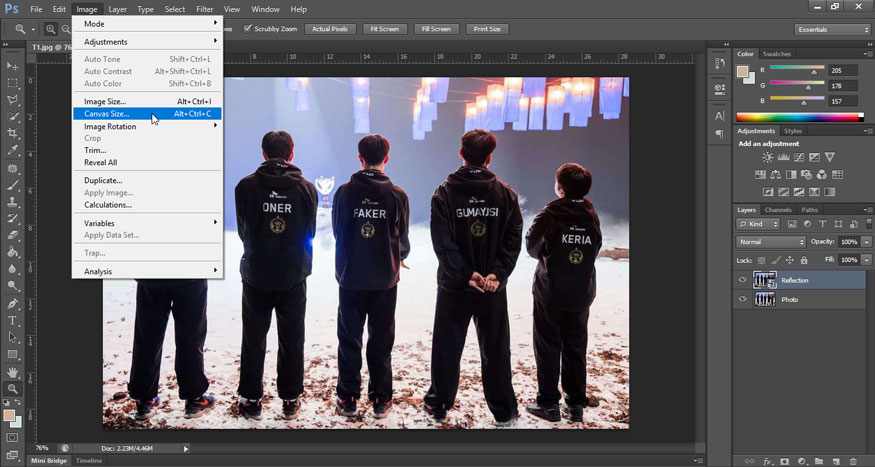Image resolution: width=875 pixels, height=467 pixels.
Task: Choose the Rectangular Marquee tool
Action: pos(13,83)
